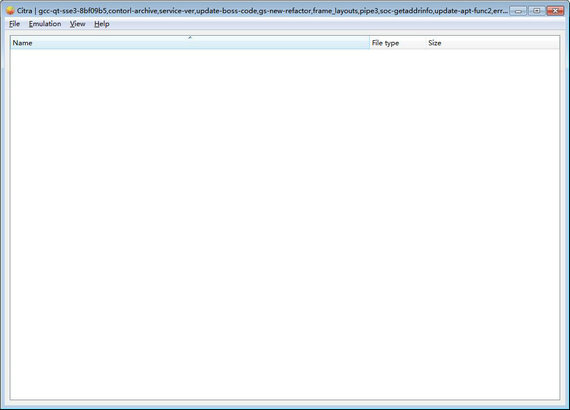Close the Citra window

(555, 11)
